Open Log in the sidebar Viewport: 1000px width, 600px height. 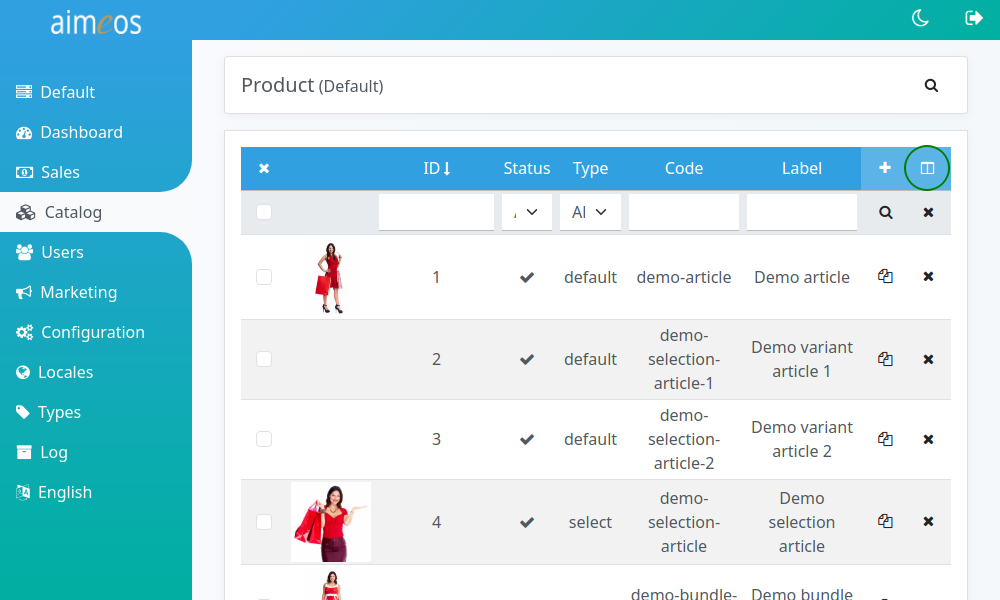(42, 452)
